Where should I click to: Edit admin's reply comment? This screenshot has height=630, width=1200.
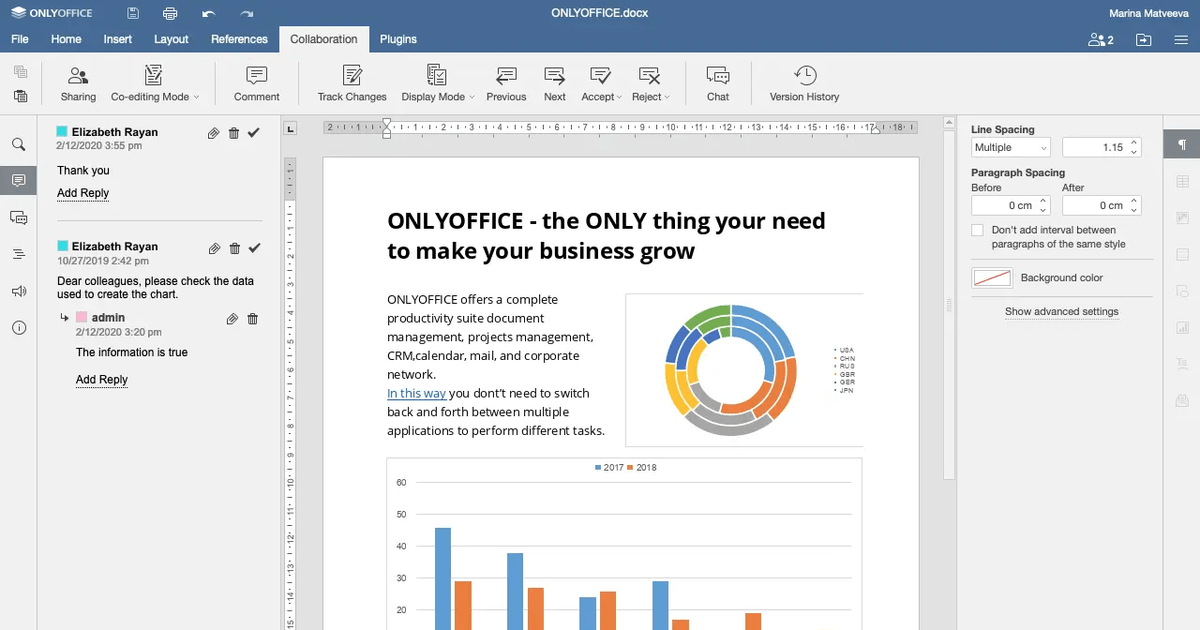pyautogui.click(x=232, y=319)
